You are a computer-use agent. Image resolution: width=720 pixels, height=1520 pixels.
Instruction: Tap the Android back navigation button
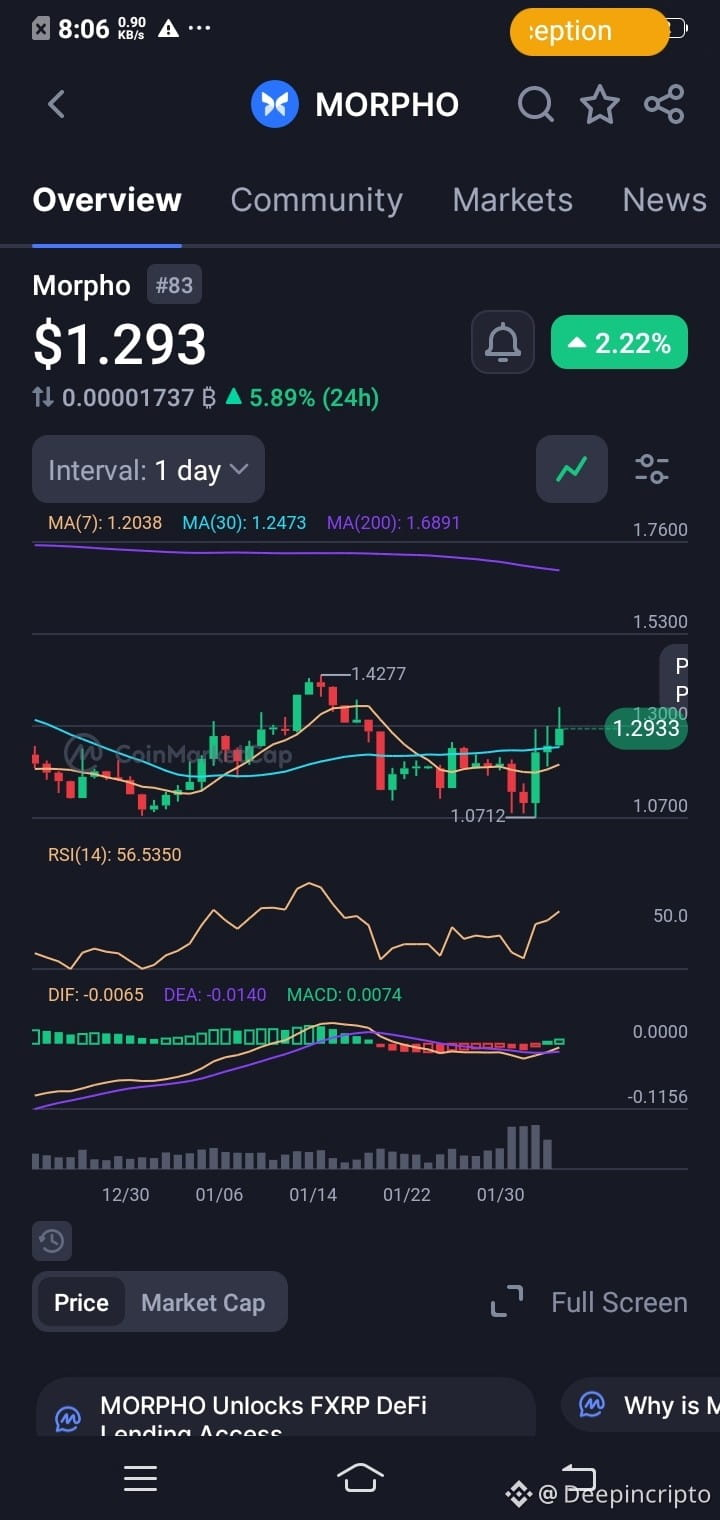[579, 1476]
